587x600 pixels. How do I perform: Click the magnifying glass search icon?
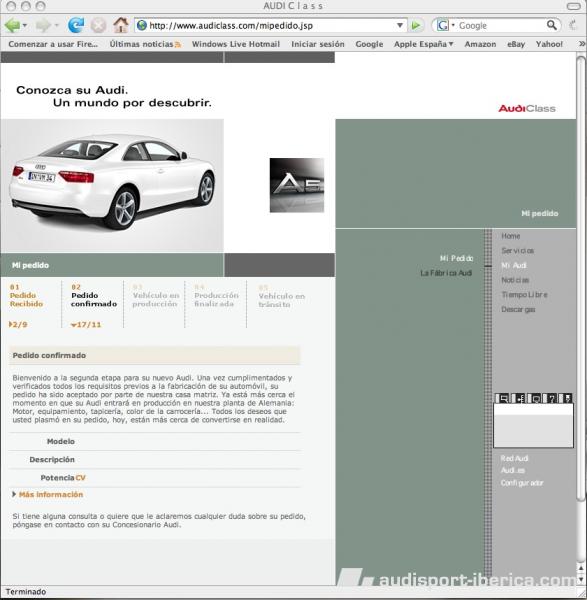tap(552, 25)
